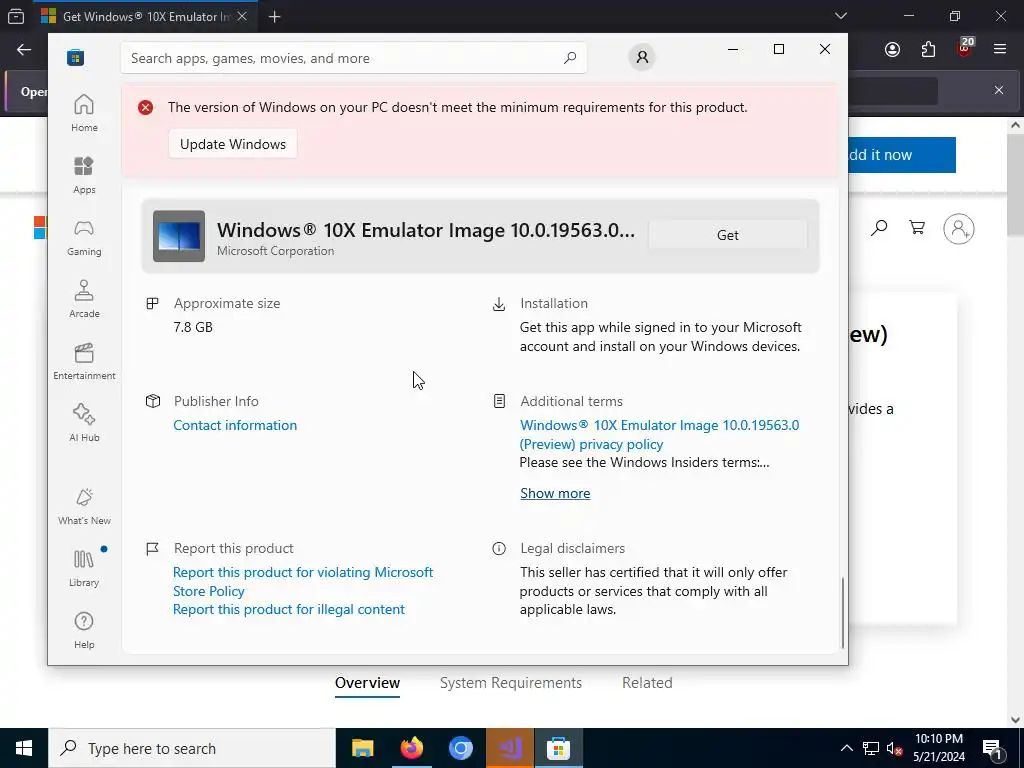This screenshot has width=1024, height=768.
Task: Switch to Overview tab on browser page
Action: (367, 683)
